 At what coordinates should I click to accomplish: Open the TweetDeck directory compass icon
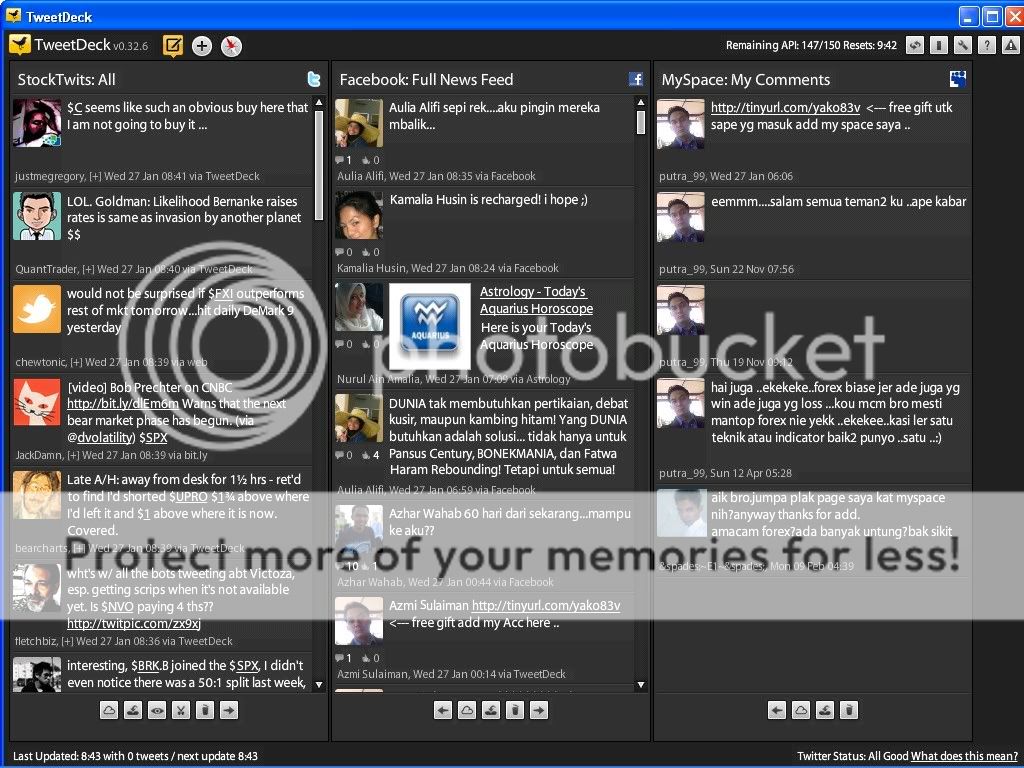[231, 46]
